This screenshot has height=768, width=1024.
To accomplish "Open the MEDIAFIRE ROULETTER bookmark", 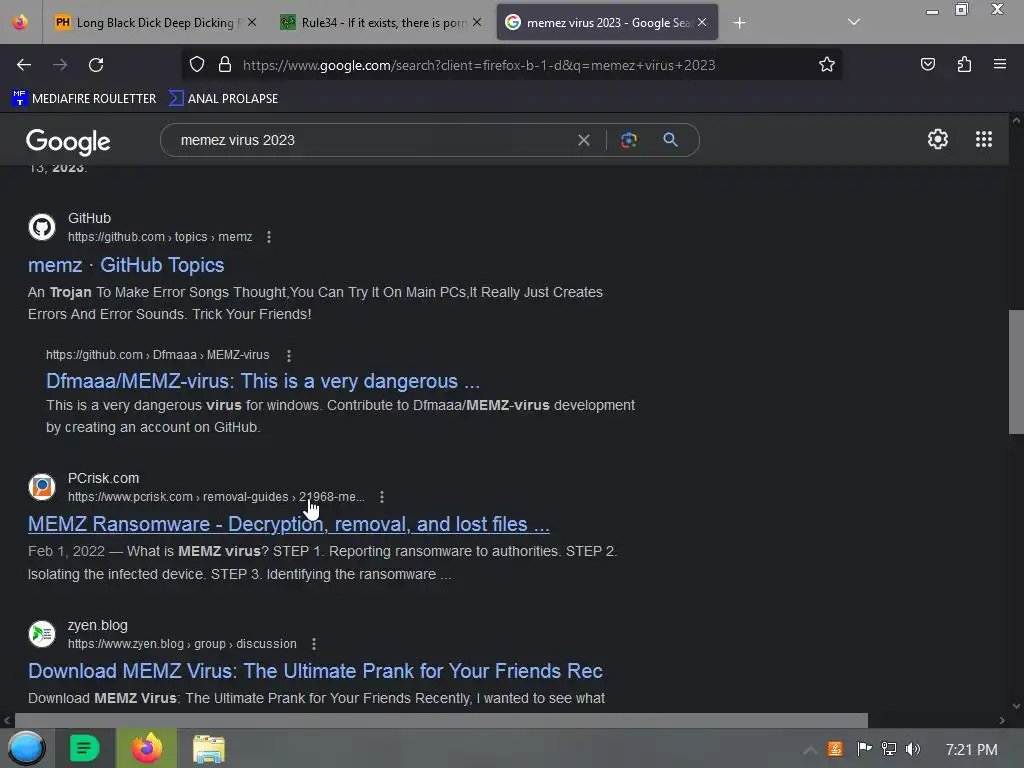I will point(84,99).
